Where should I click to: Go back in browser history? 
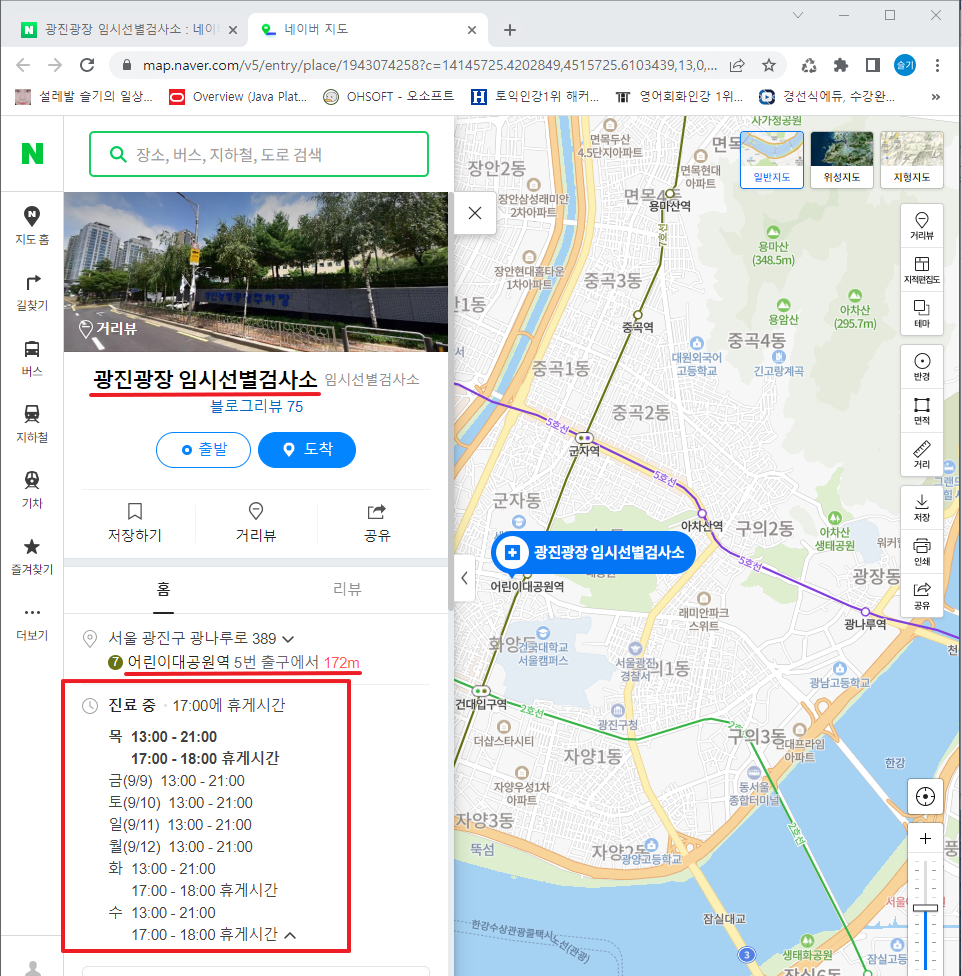point(23,65)
